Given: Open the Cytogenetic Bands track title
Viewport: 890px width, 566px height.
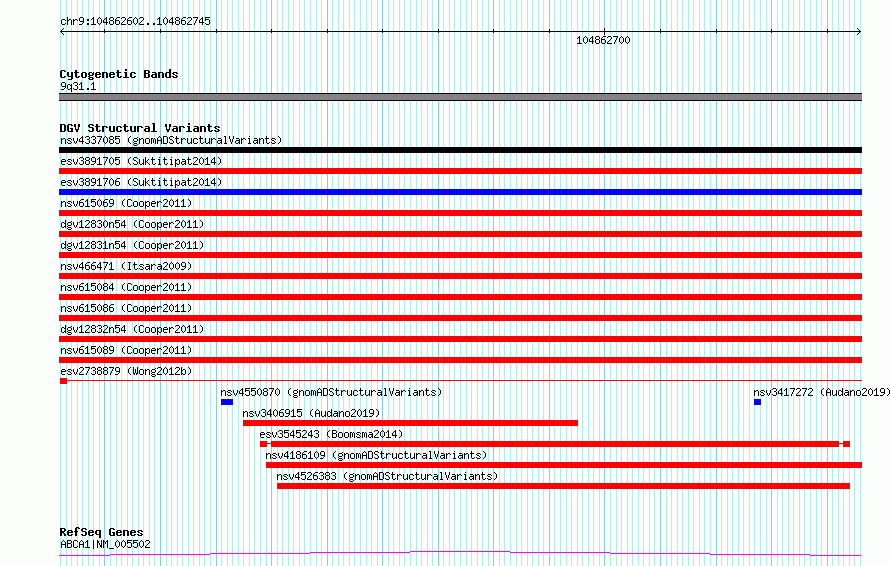Looking at the screenshot, I should click(x=119, y=74).
